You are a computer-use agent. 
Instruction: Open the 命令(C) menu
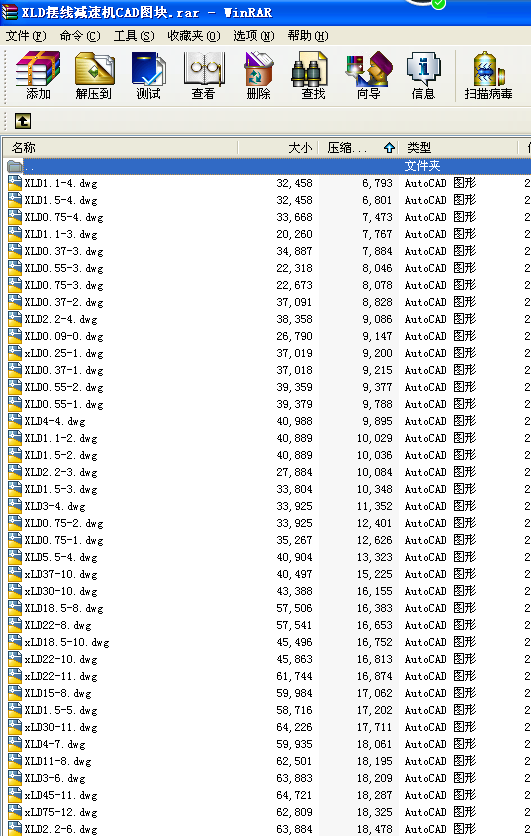[80, 36]
